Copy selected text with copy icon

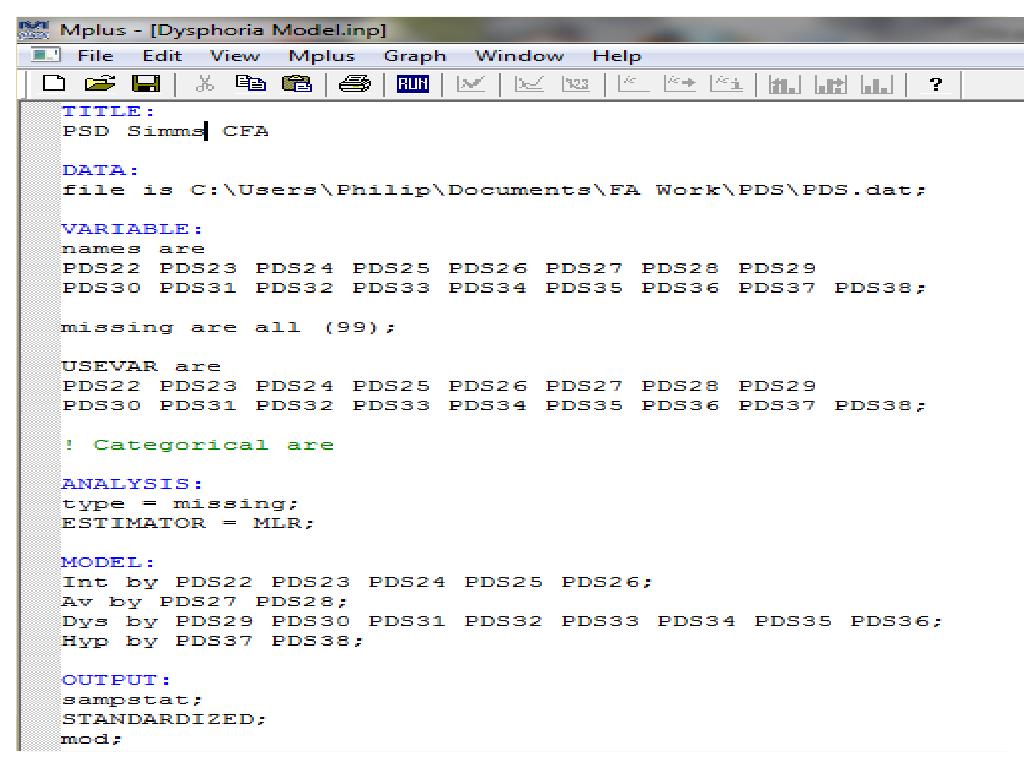click(x=251, y=84)
